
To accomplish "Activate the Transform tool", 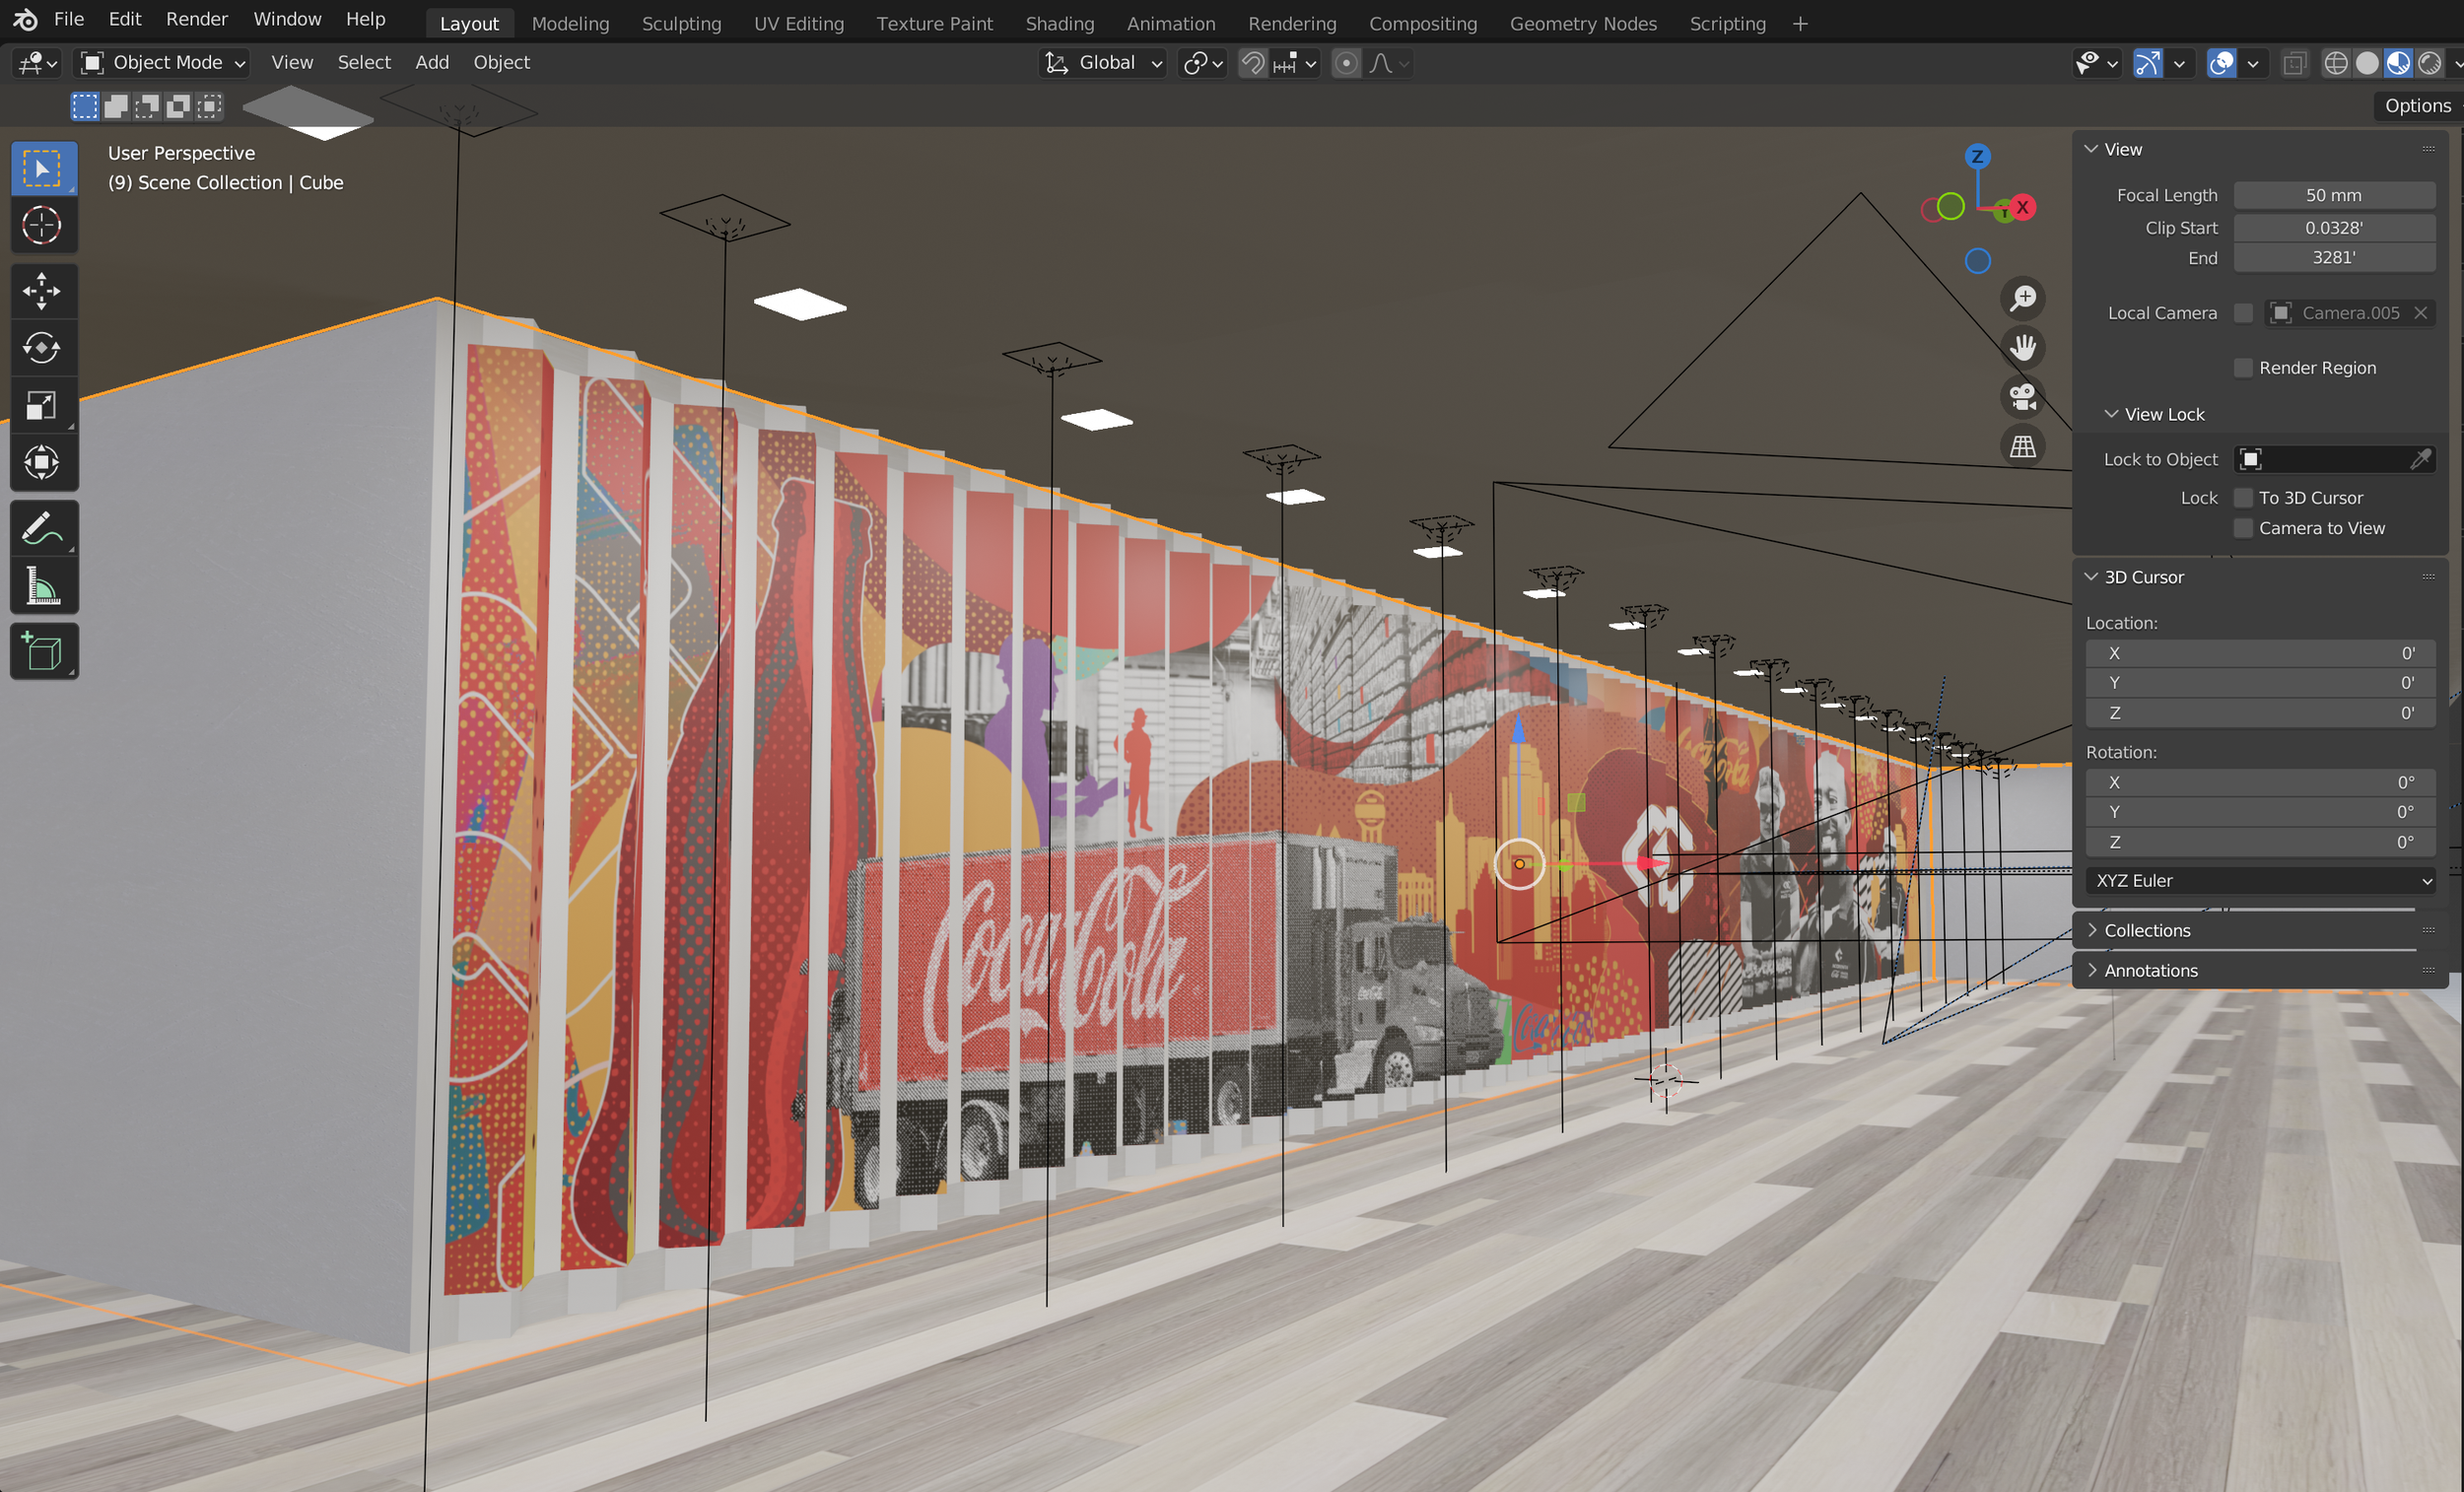I will (x=43, y=462).
